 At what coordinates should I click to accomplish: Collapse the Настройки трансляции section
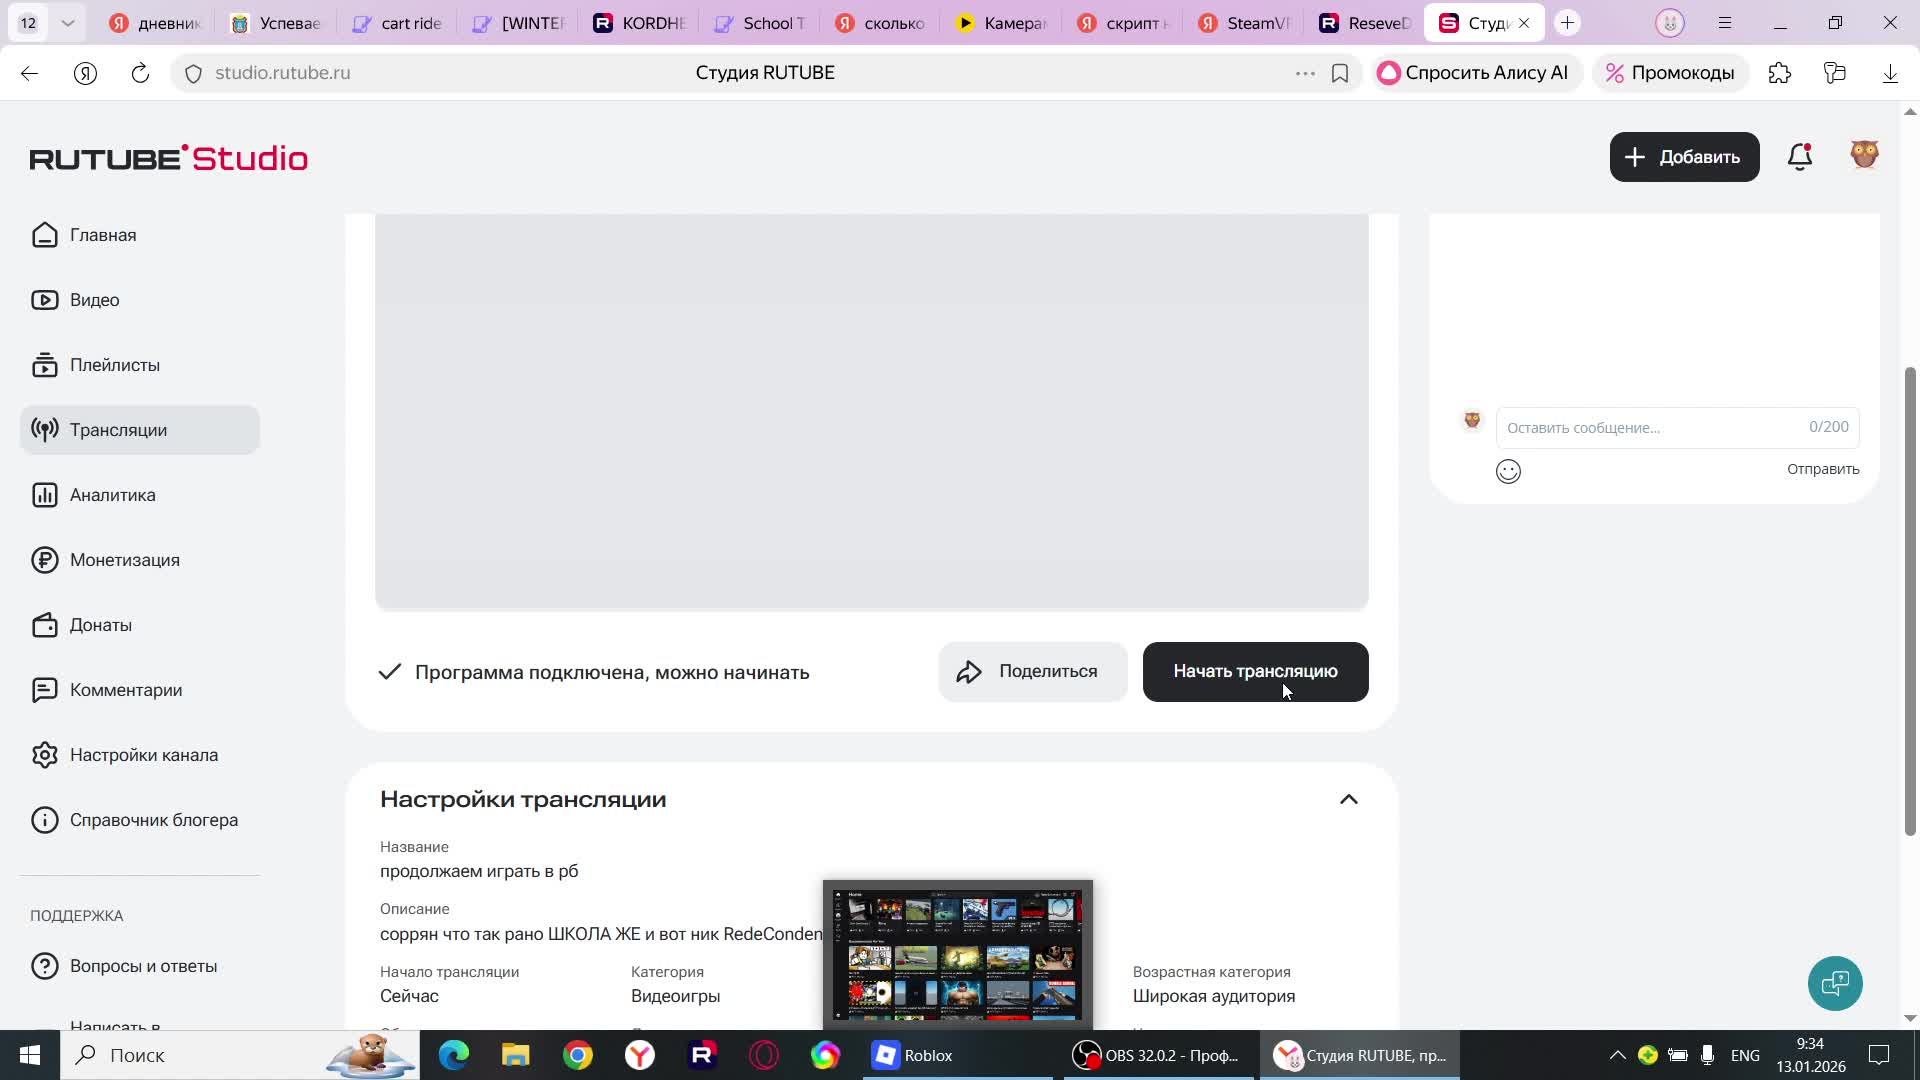pyautogui.click(x=1348, y=799)
